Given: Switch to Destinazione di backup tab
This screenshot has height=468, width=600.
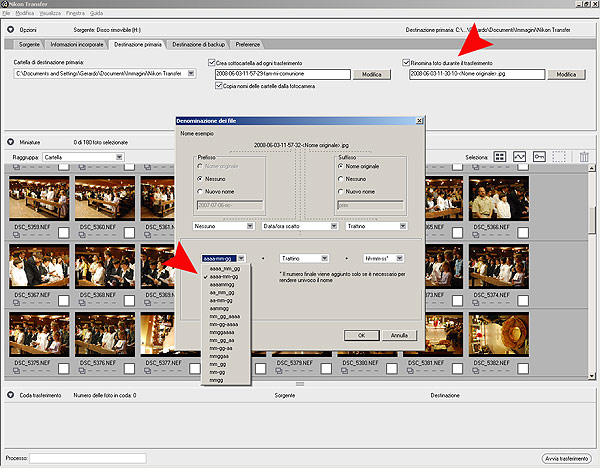Looking at the screenshot, I should (x=198, y=44).
